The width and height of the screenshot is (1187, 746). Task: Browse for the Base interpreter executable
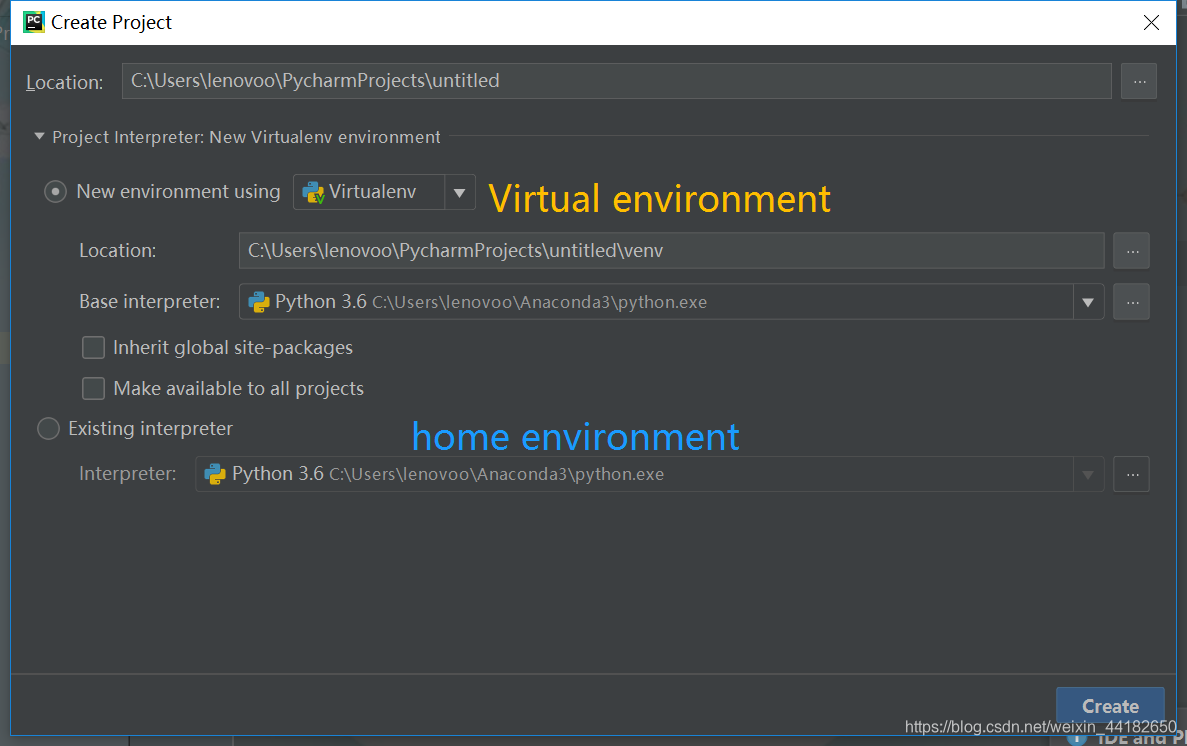coord(1132,302)
